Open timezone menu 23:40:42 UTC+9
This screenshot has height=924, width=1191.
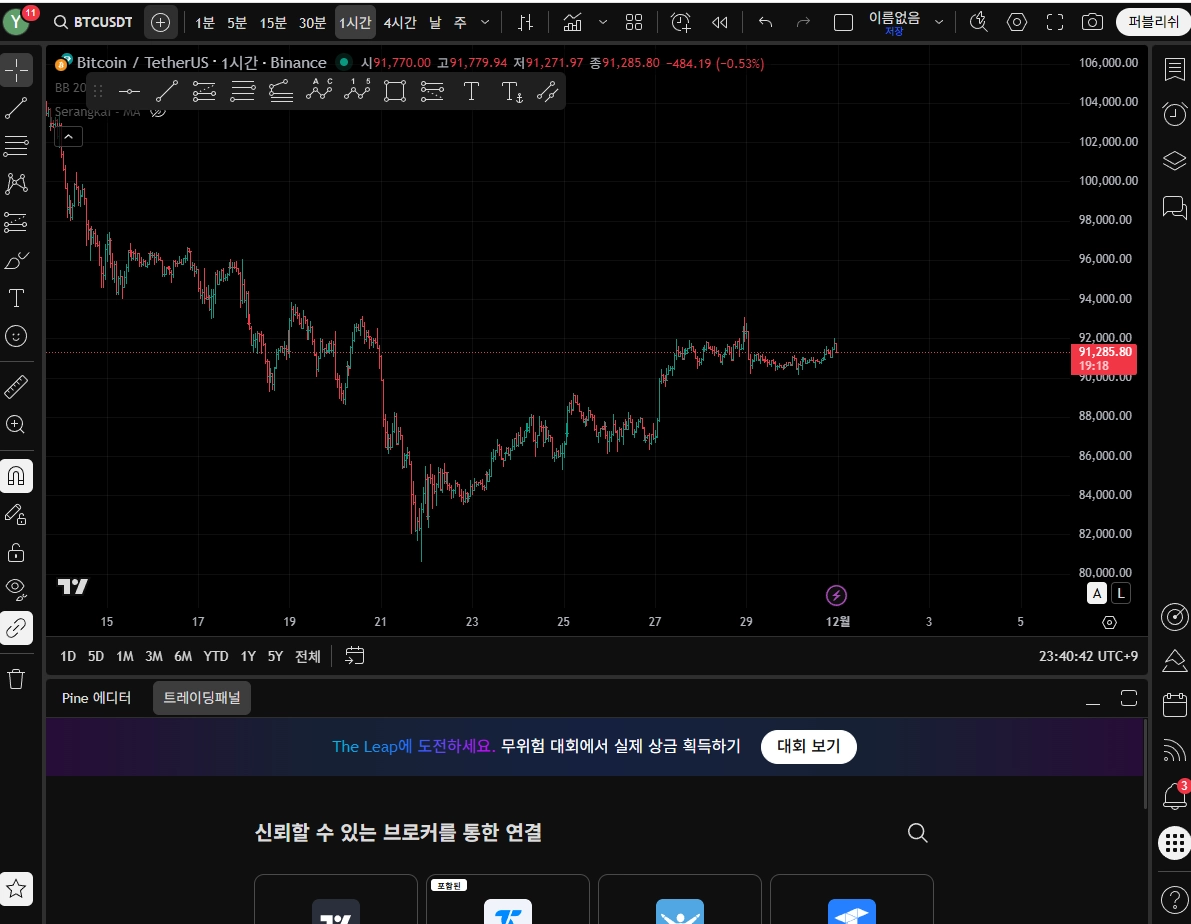point(1088,656)
